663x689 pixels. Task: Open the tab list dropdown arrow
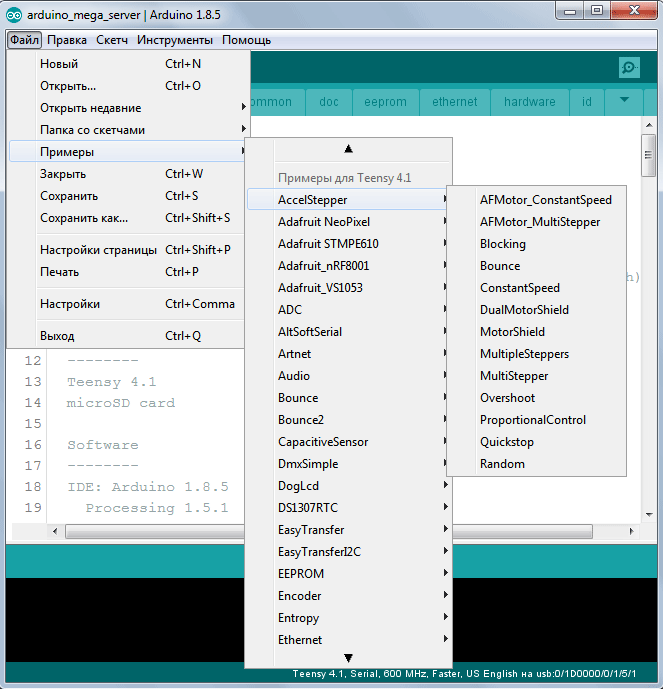(624, 101)
